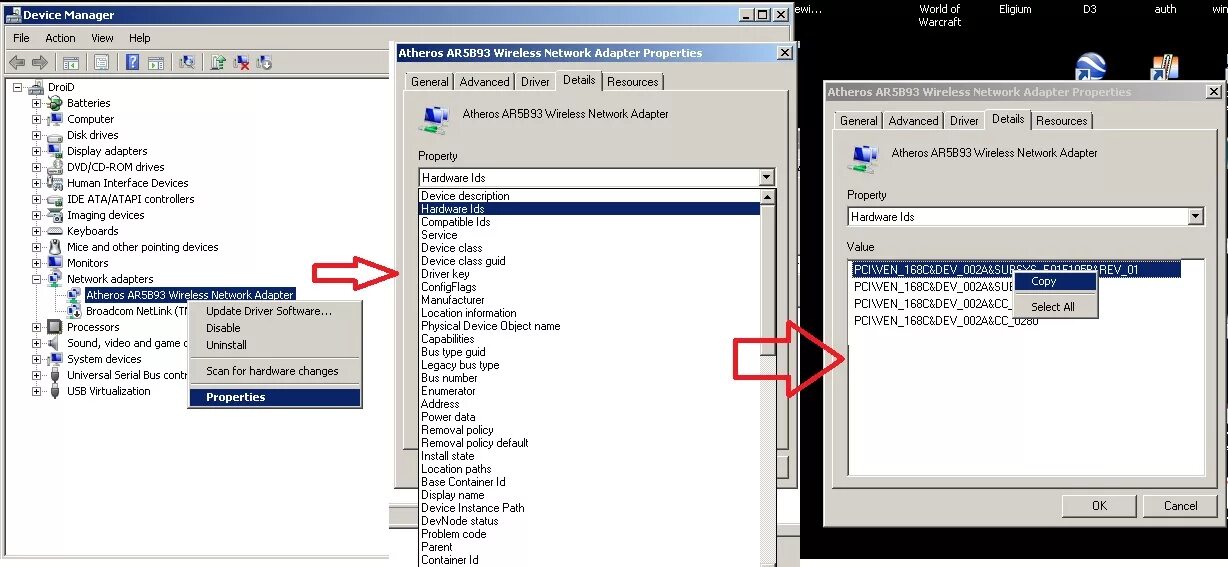Collapse the Network adapters node
Screen dimensions: 1228x567
click(x=37, y=279)
